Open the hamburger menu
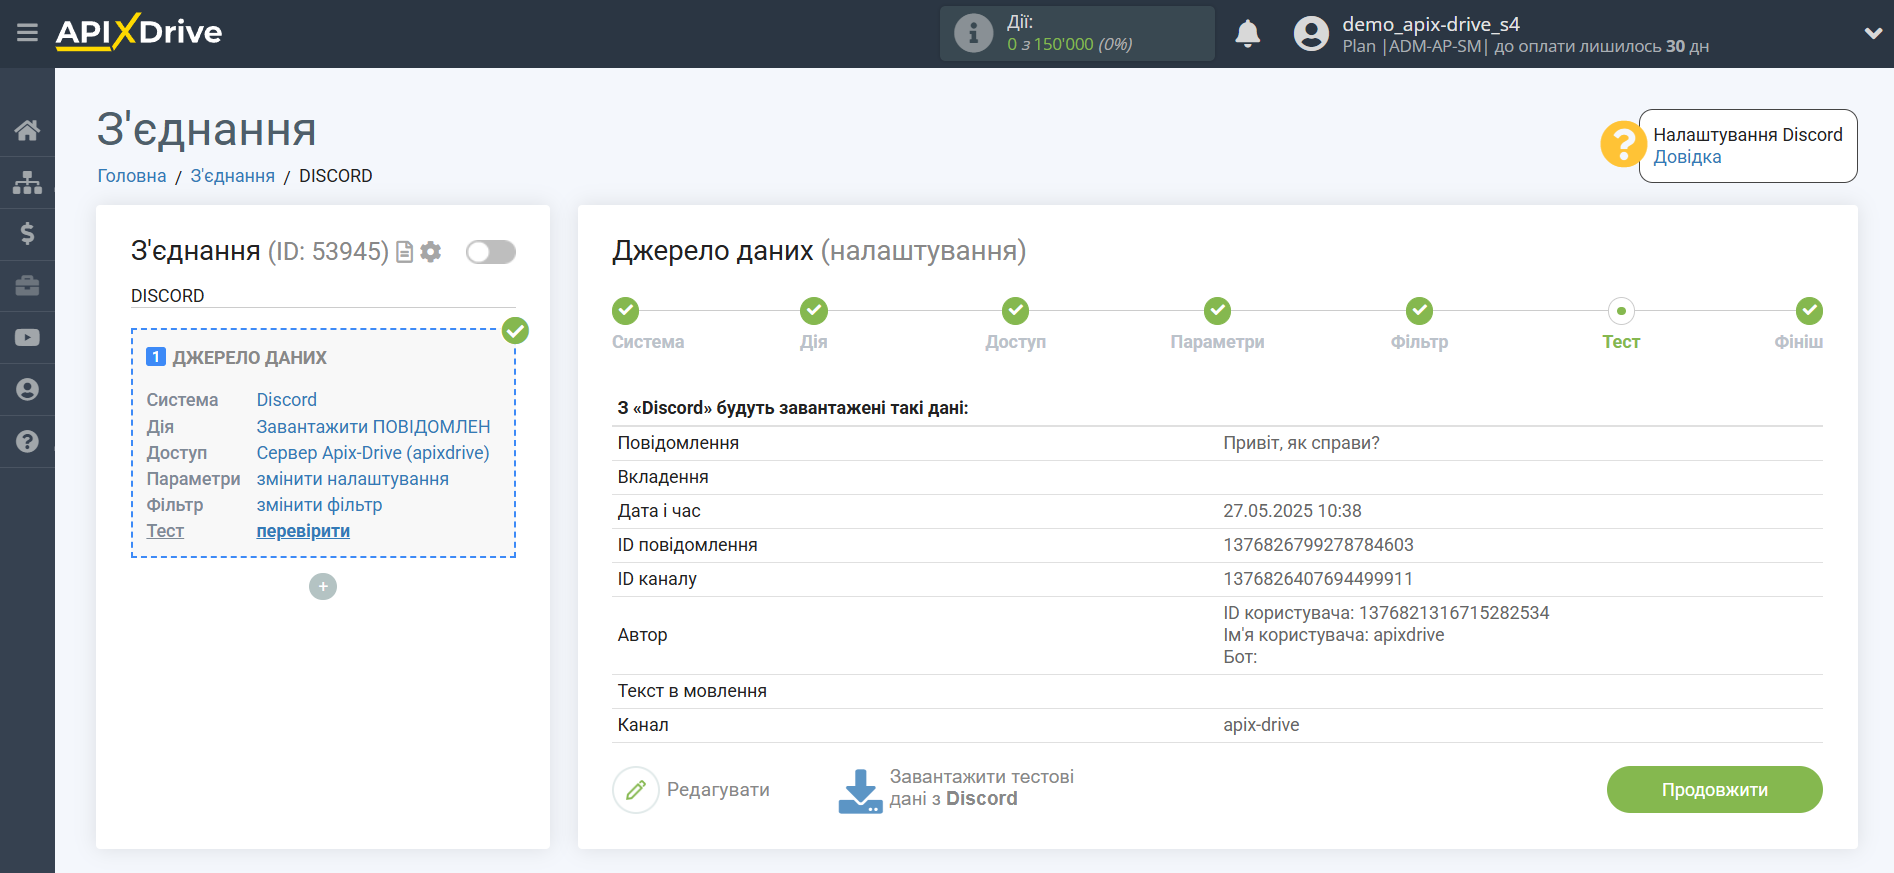This screenshot has height=873, width=1894. pyautogui.click(x=27, y=33)
